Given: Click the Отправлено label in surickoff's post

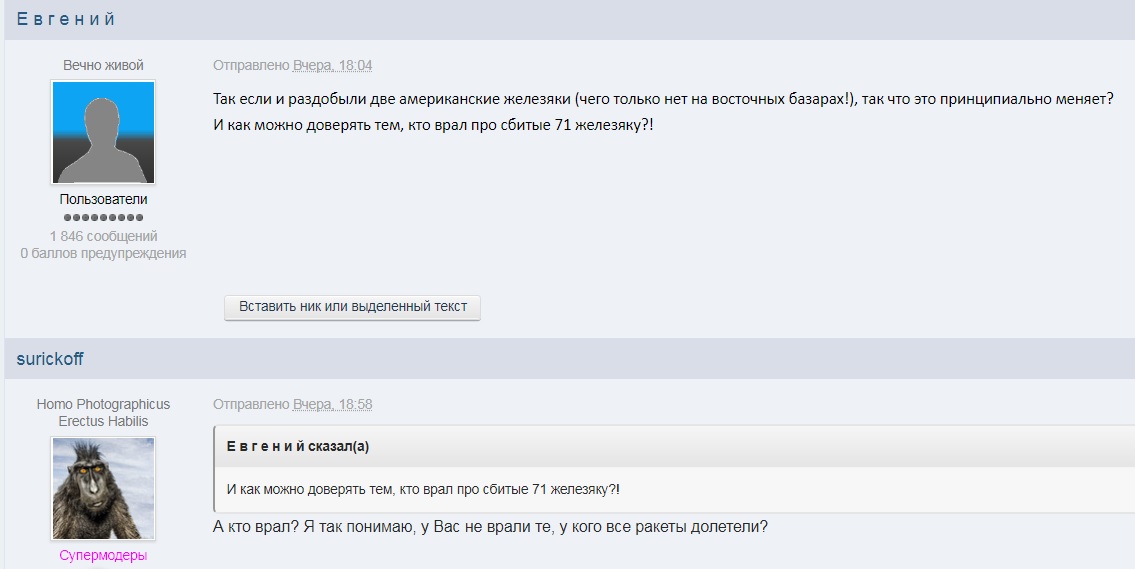Looking at the screenshot, I should click(x=250, y=404).
